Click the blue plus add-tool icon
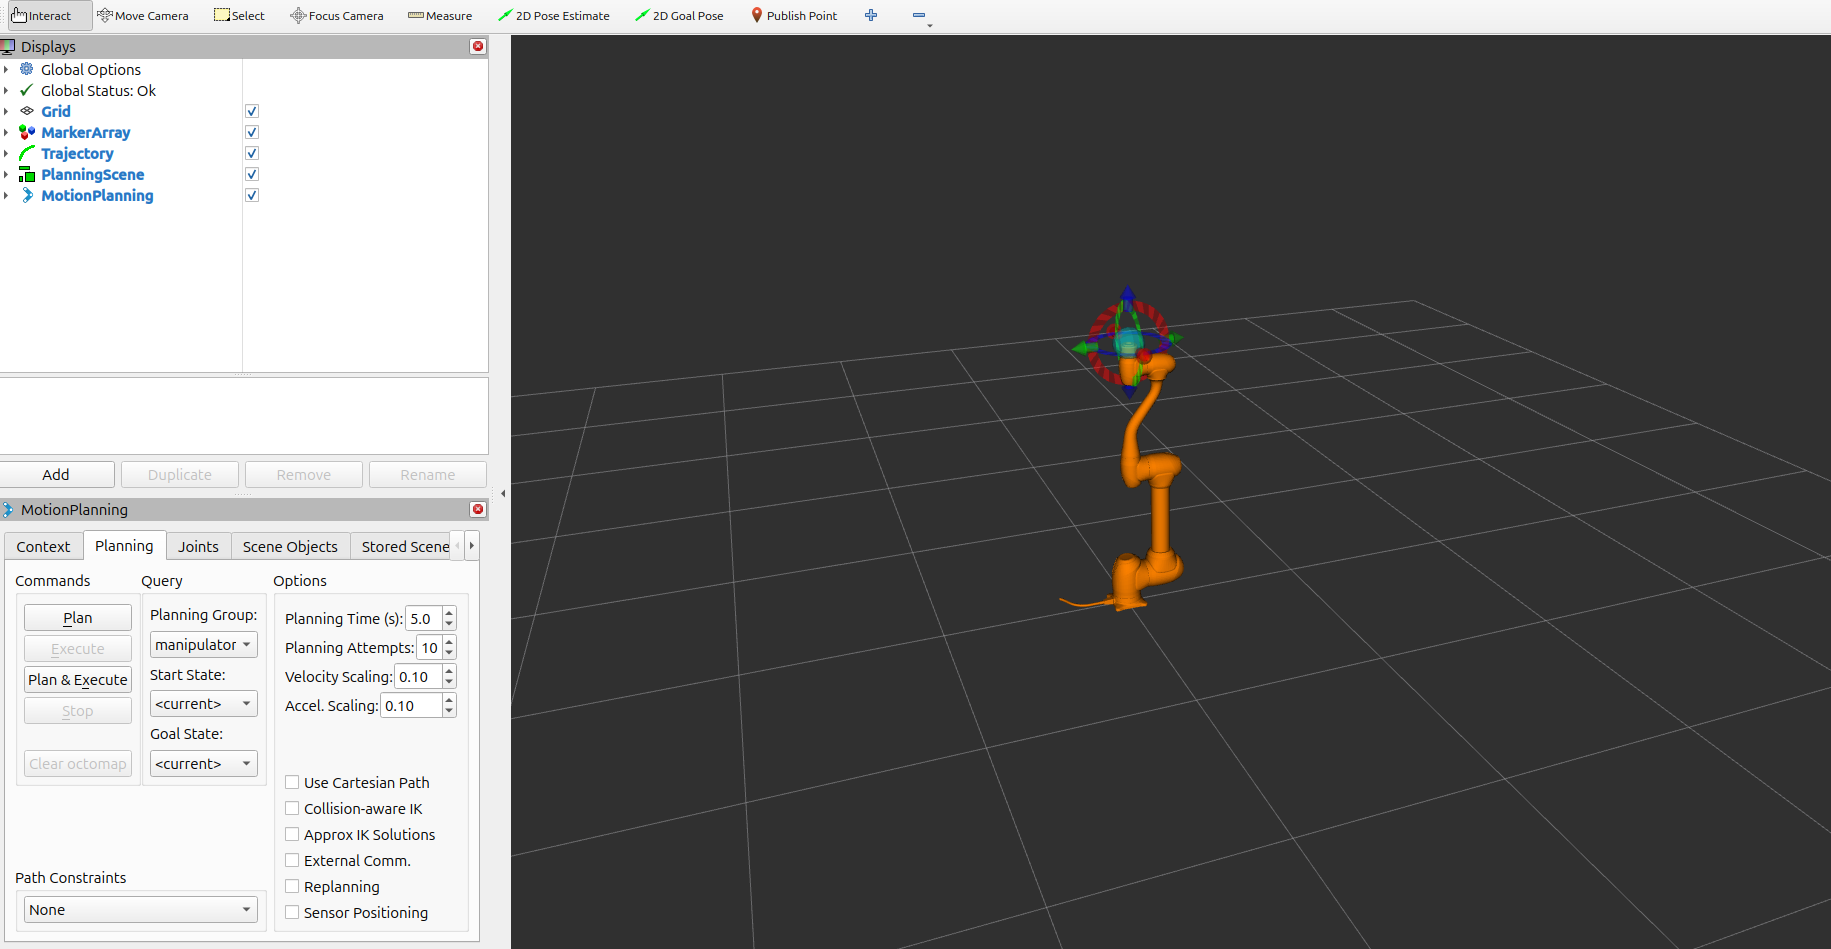 pos(871,15)
